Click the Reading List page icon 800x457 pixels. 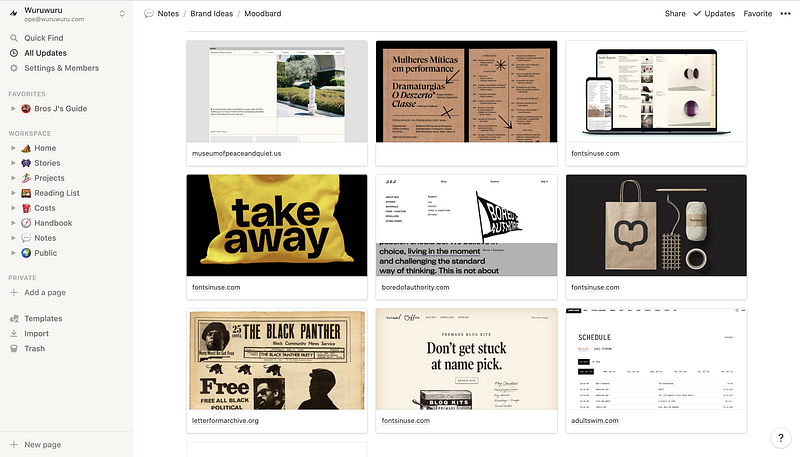[x=26, y=193]
